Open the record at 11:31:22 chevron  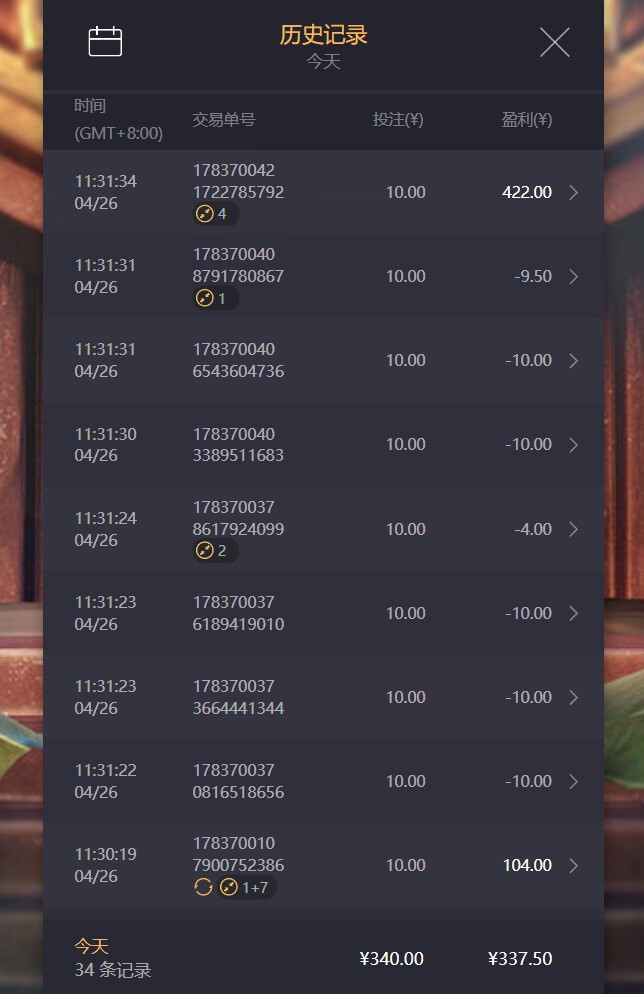point(574,781)
